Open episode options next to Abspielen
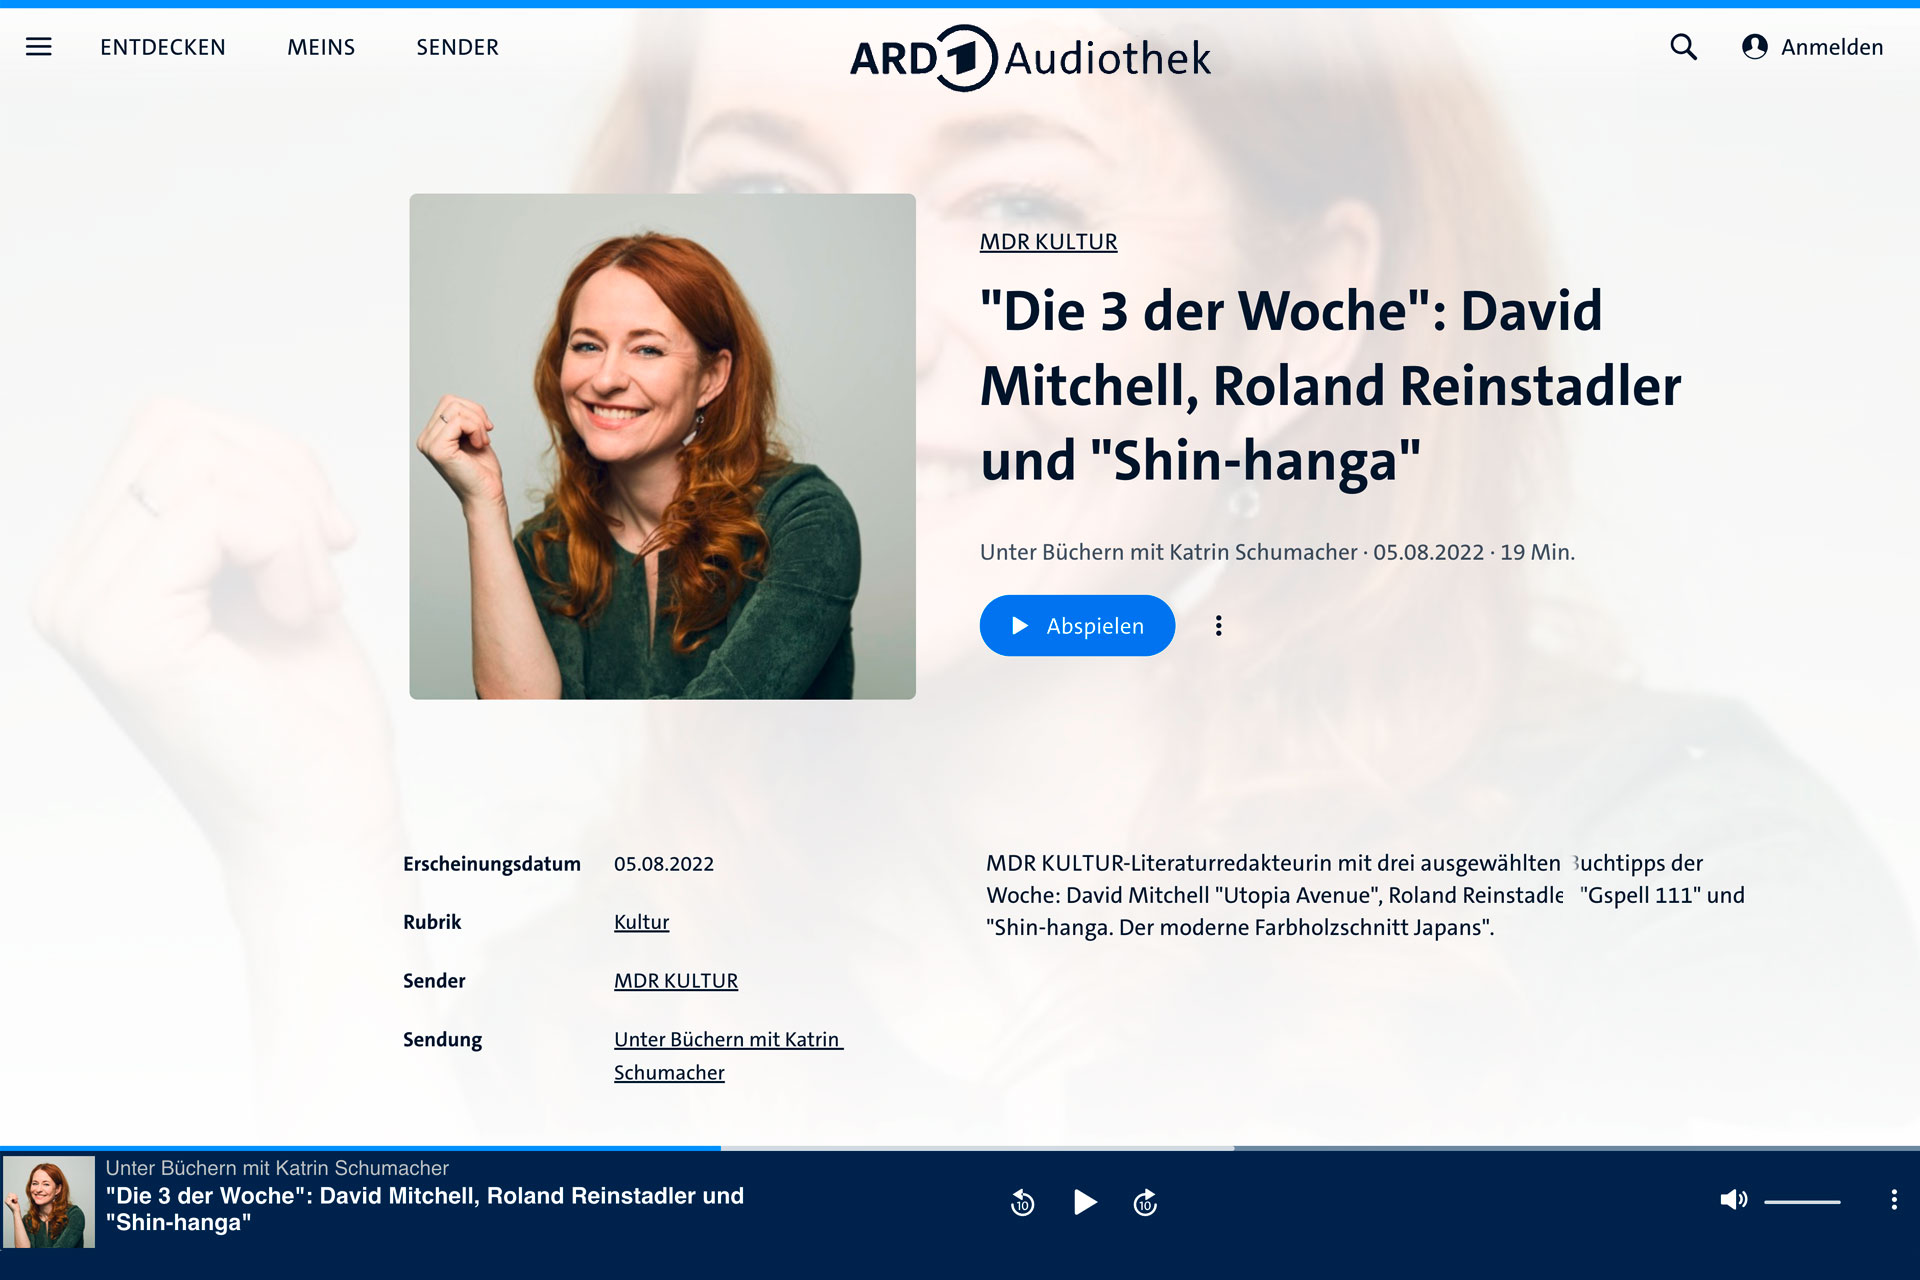Image resolution: width=1920 pixels, height=1280 pixels. (1218, 626)
